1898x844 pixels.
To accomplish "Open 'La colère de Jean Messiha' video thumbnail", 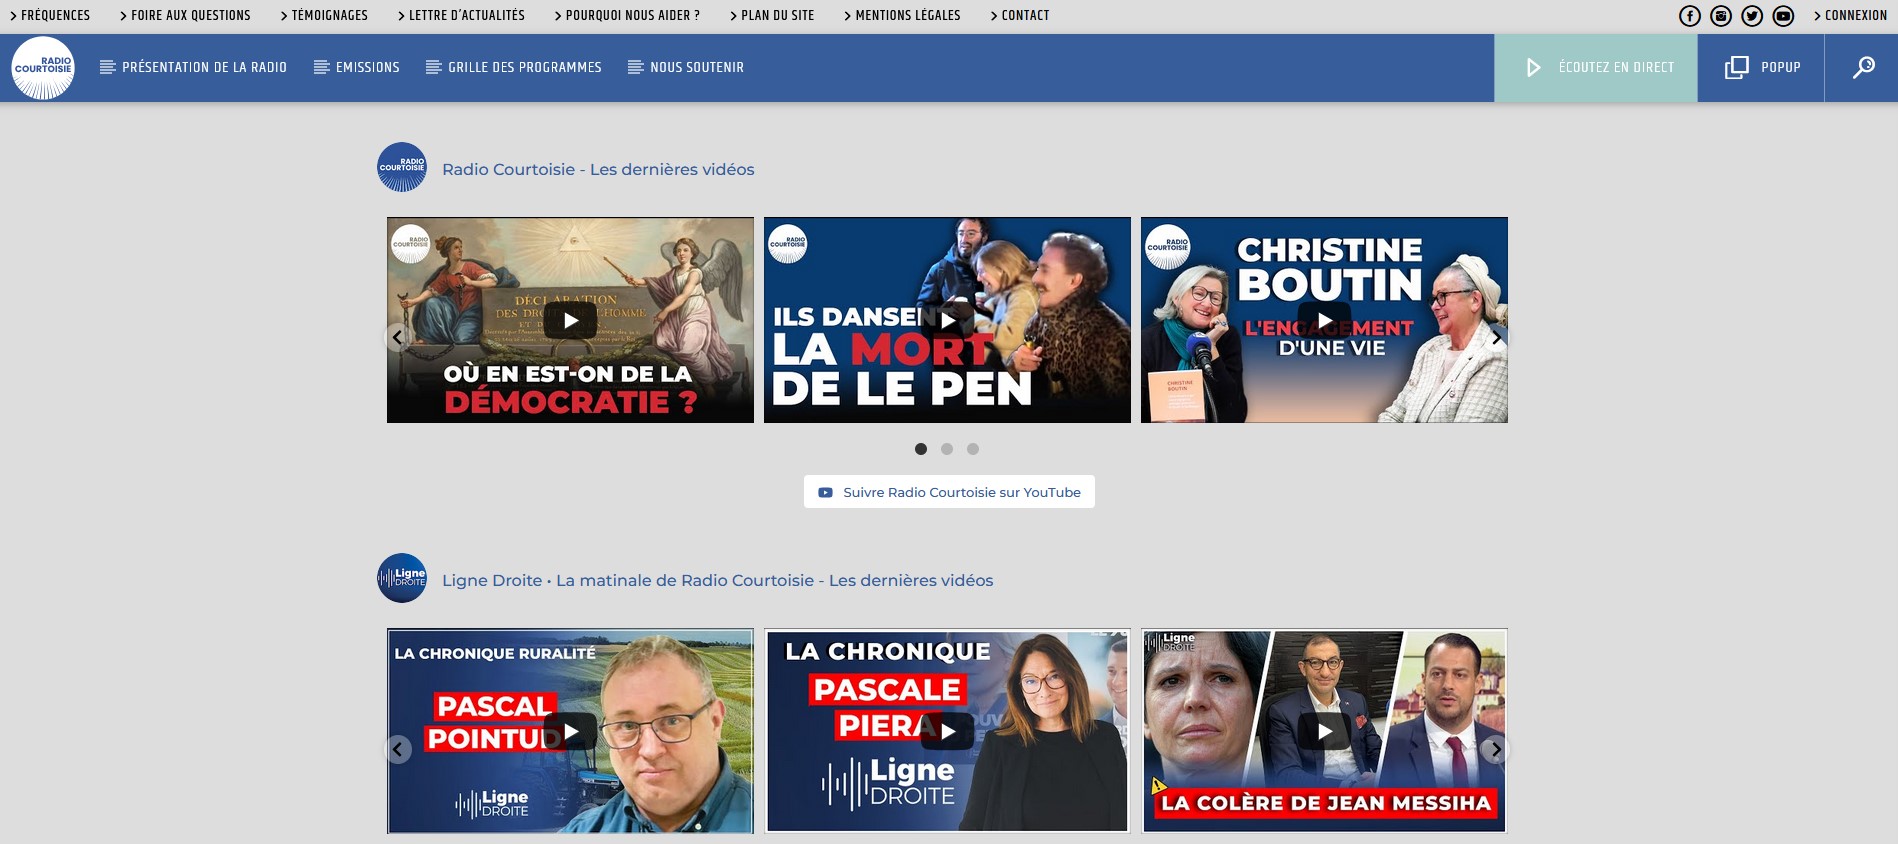I will 1324,731.
